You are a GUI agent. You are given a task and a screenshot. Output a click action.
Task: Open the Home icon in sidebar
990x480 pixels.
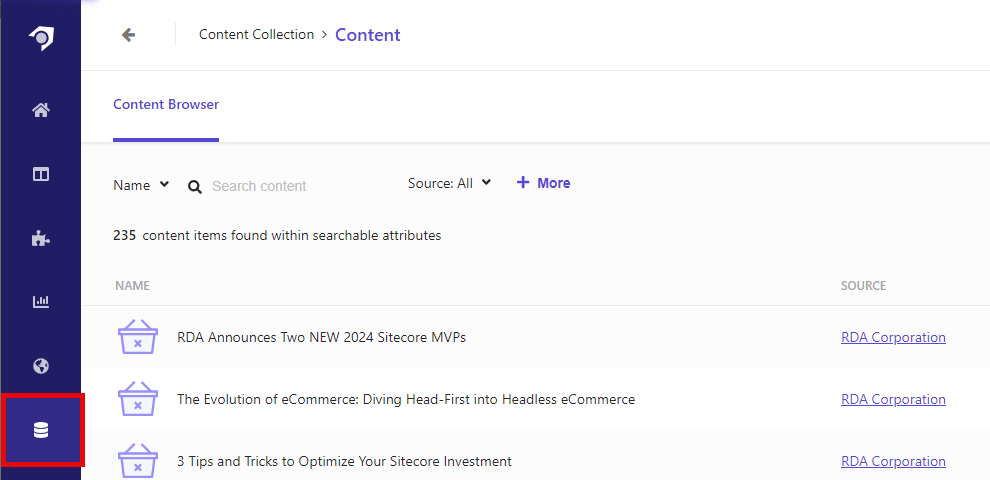tap(41, 110)
